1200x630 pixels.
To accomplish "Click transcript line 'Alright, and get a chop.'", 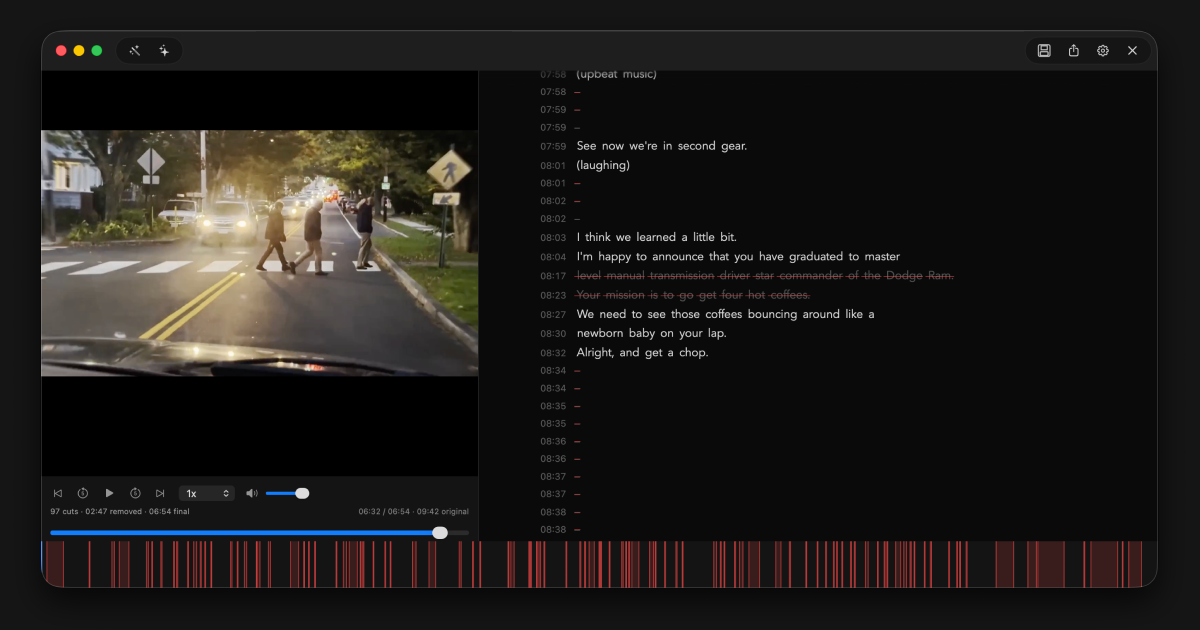I will pyautogui.click(x=642, y=353).
